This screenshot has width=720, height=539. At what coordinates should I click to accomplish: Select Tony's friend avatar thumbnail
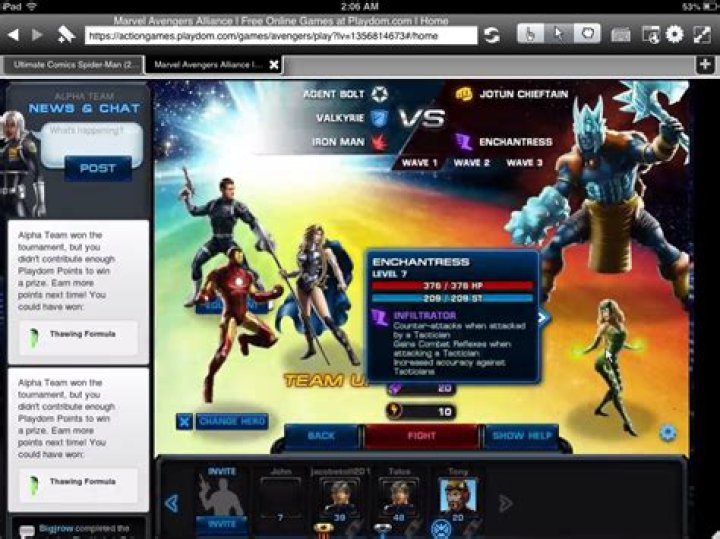pyautogui.click(x=458, y=495)
